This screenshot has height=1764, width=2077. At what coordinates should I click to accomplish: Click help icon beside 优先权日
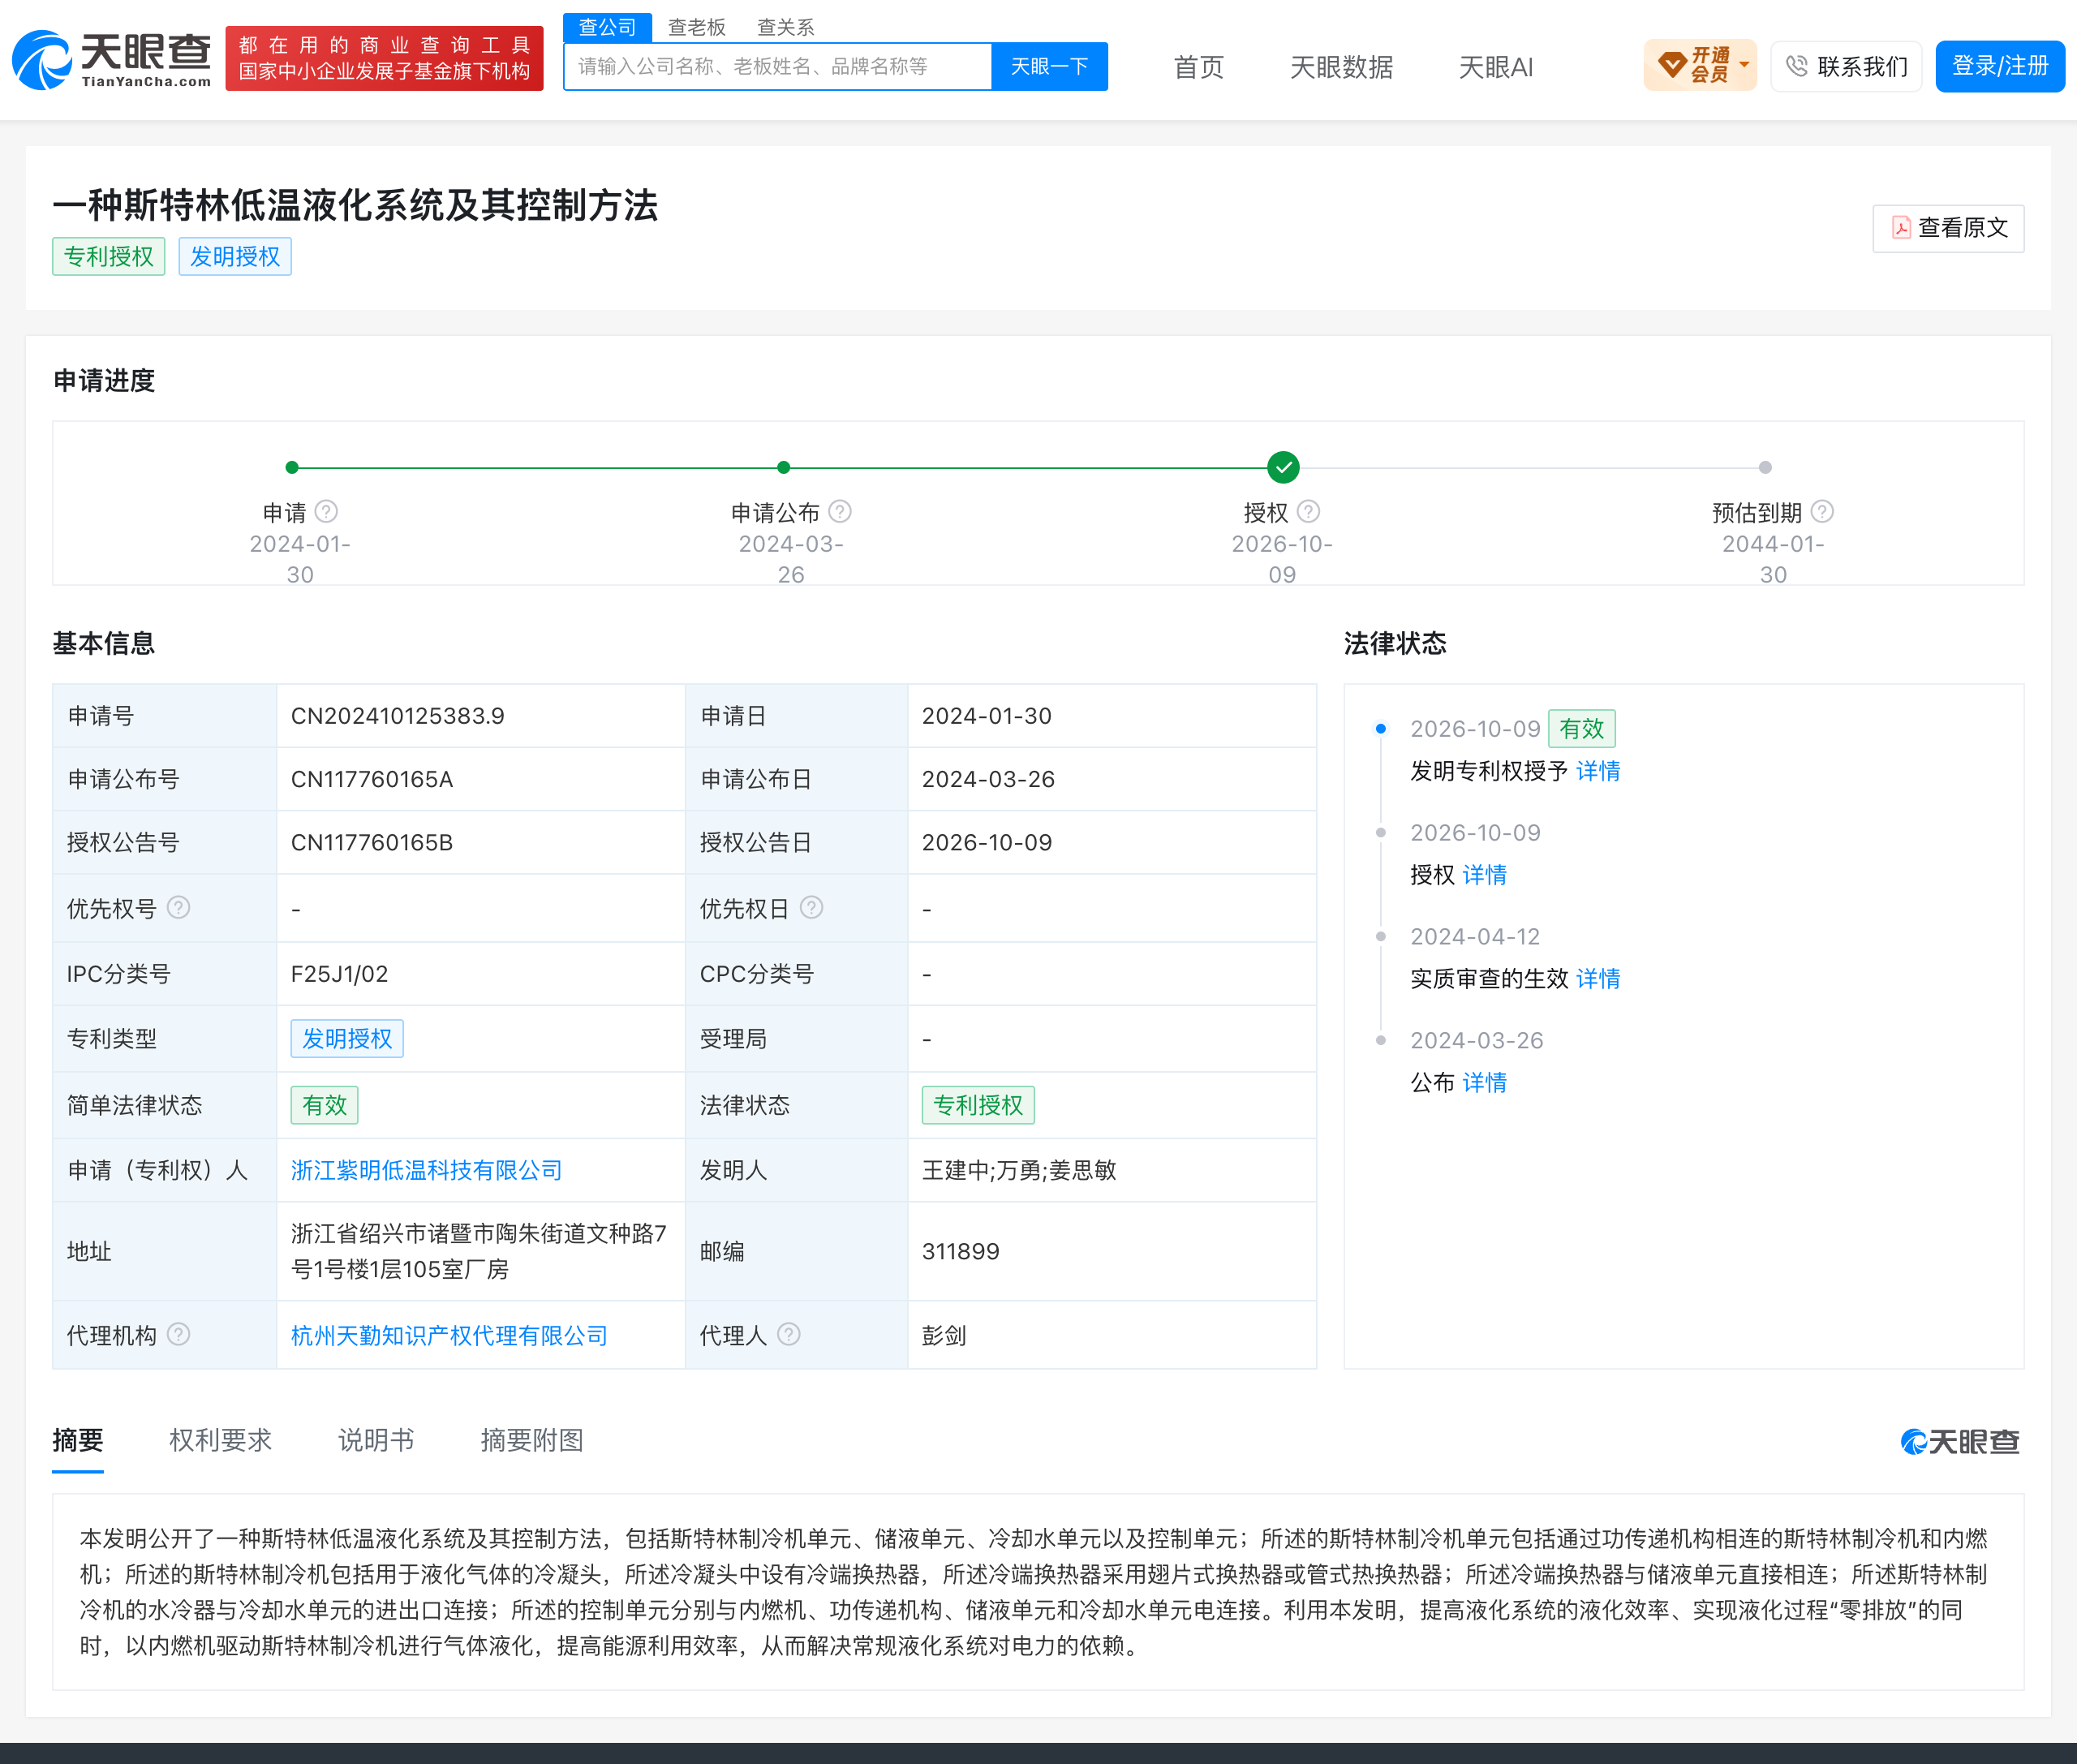pos(811,908)
